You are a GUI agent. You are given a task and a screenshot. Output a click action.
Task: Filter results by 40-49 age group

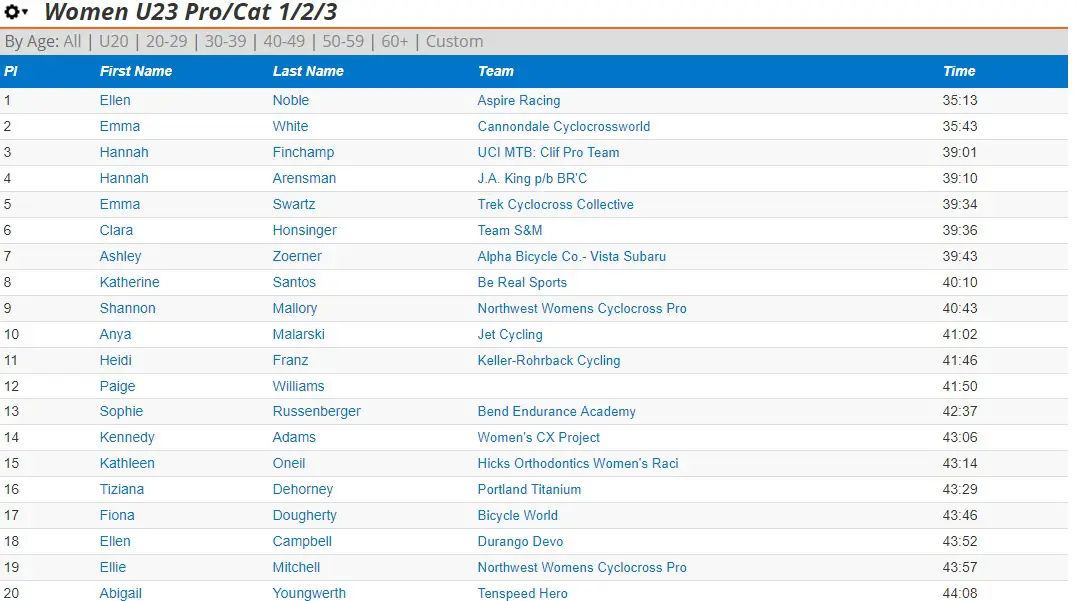pos(284,41)
